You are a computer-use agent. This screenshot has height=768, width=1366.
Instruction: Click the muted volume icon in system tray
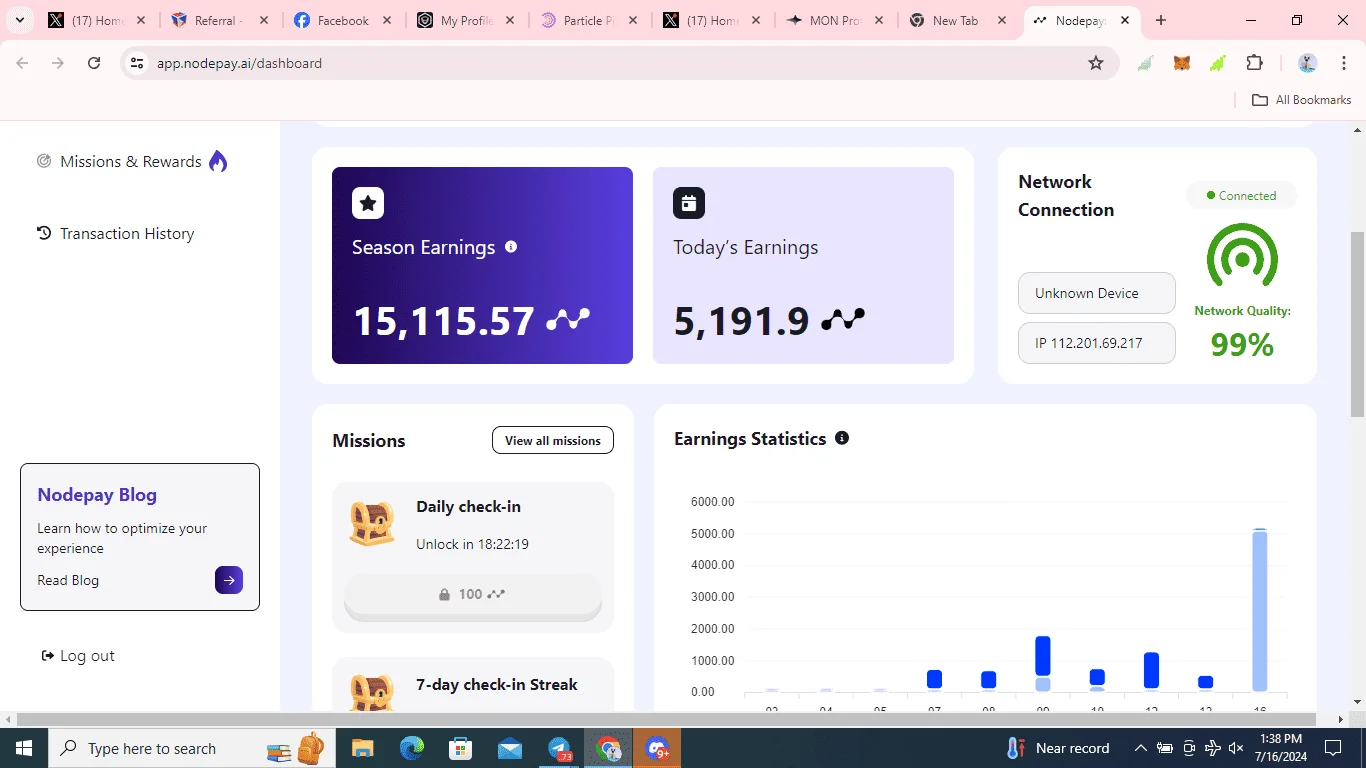1236,748
